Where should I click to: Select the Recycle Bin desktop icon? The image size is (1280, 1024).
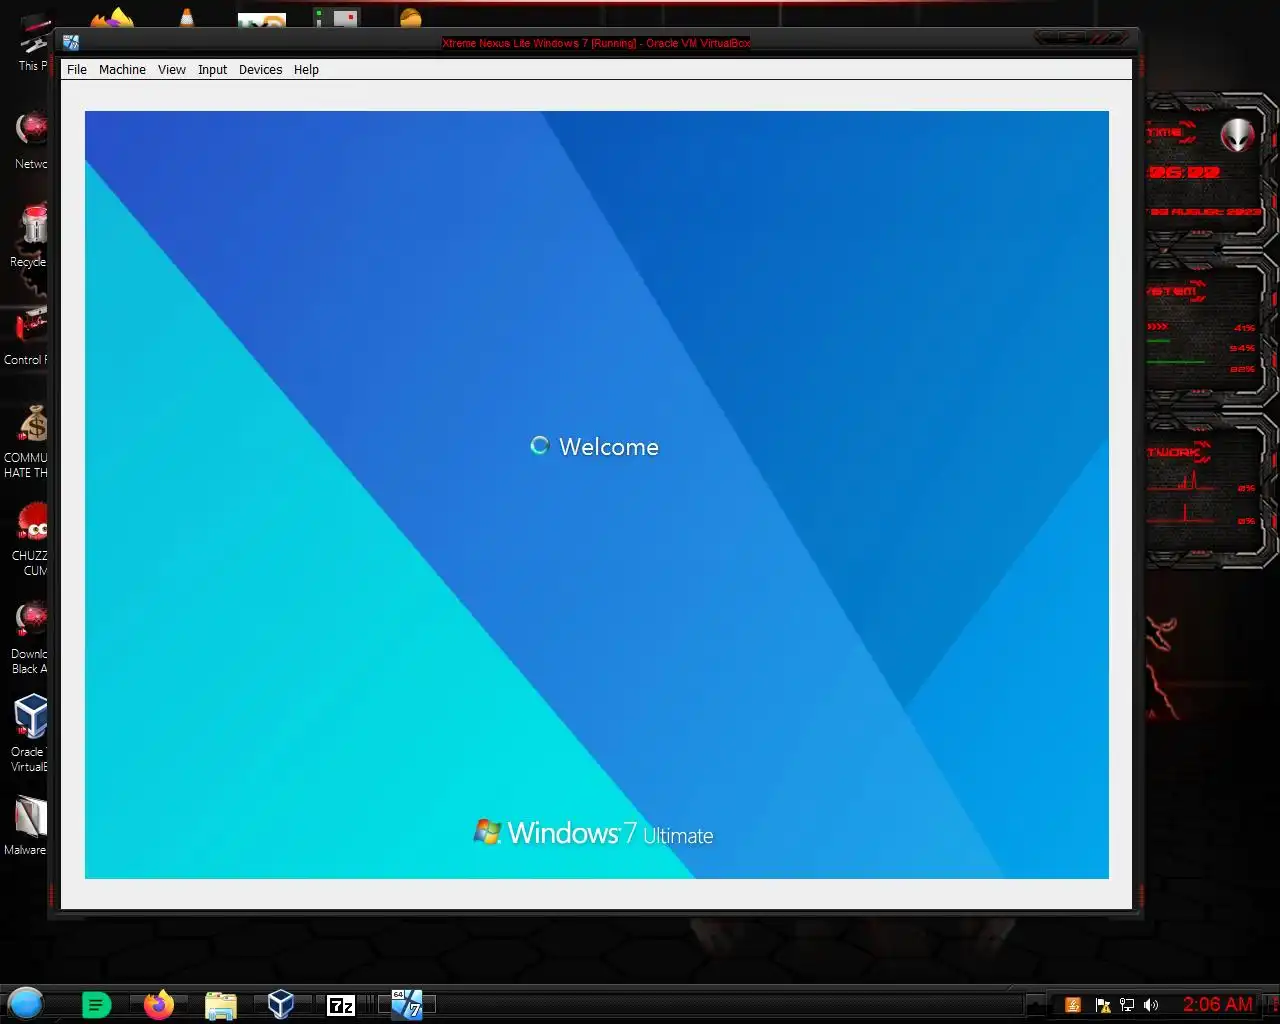[x=30, y=236]
